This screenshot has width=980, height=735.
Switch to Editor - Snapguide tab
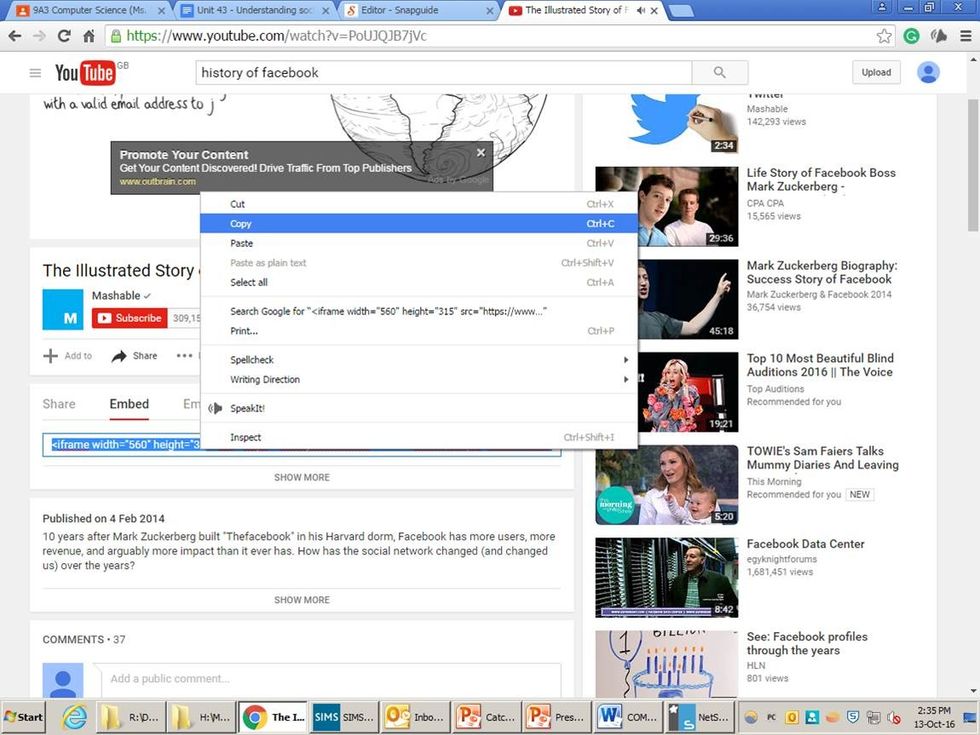point(419,11)
